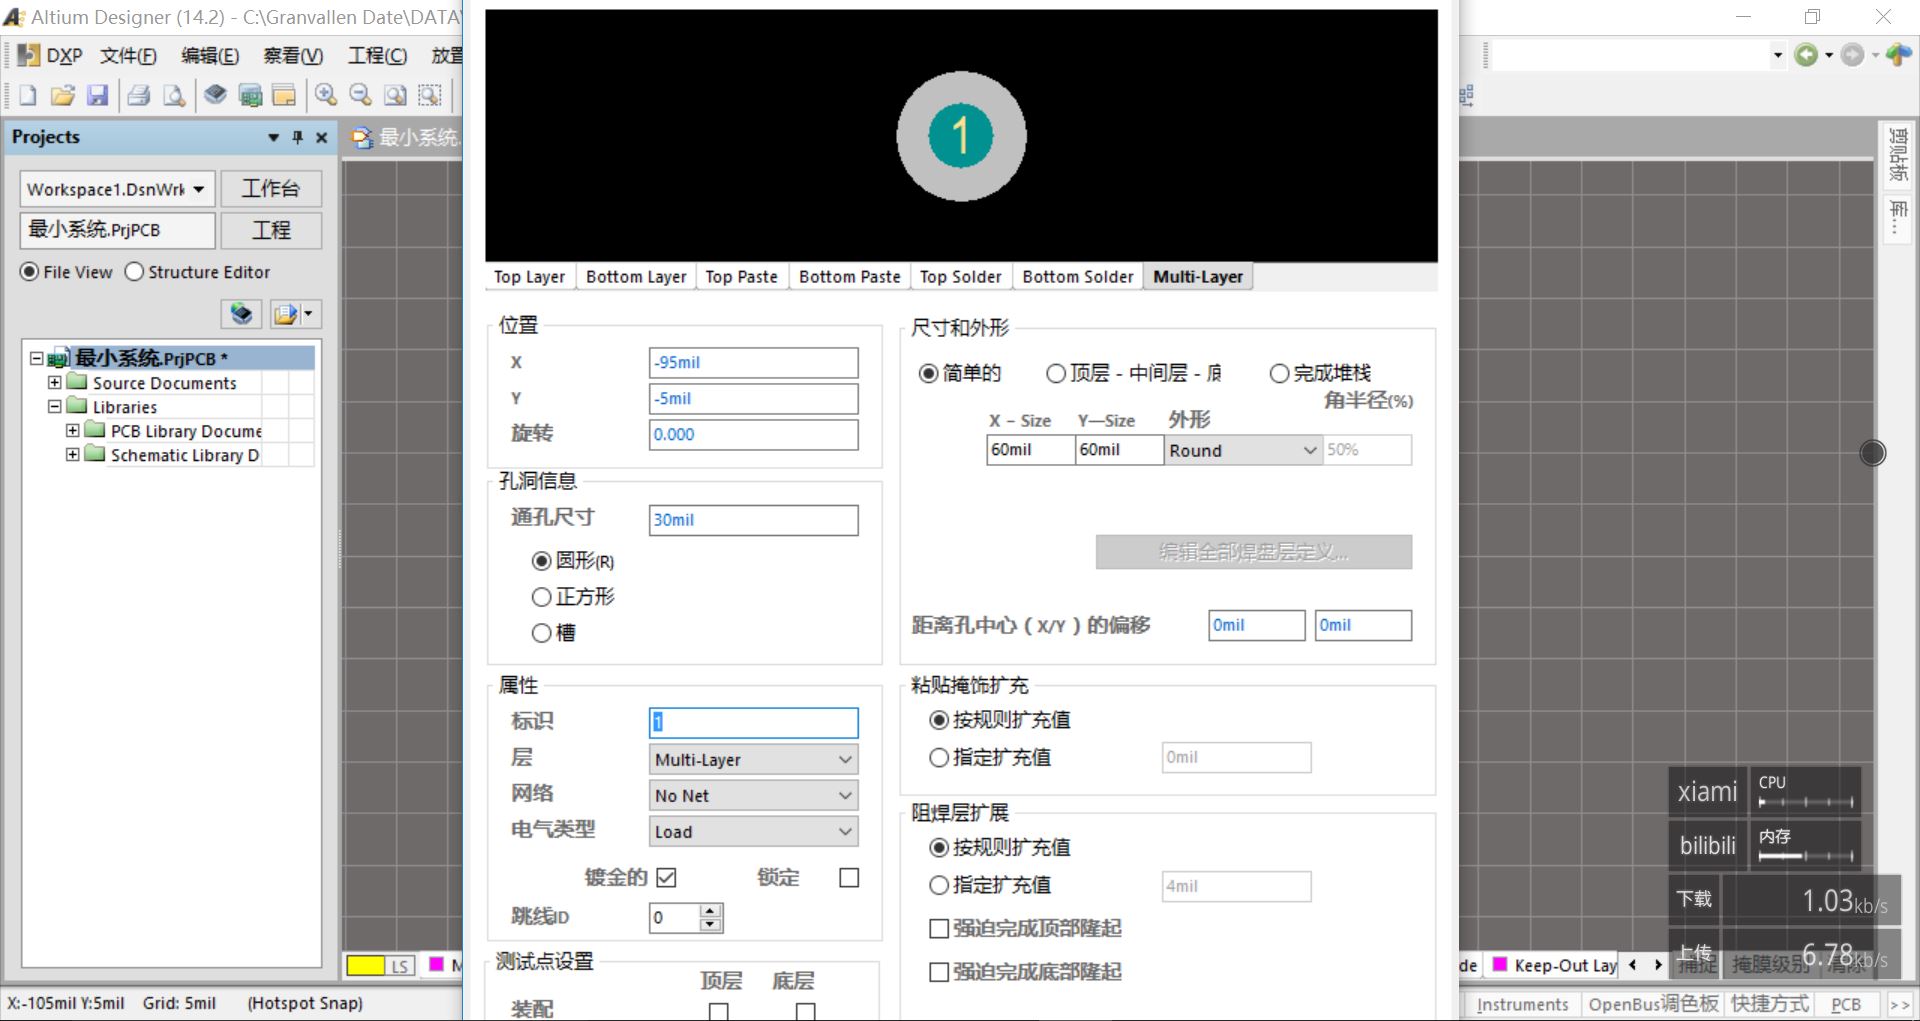Click the round floating button at right edge
Image resolution: width=1920 pixels, height=1021 pixels.
[x=1872, y=453]
